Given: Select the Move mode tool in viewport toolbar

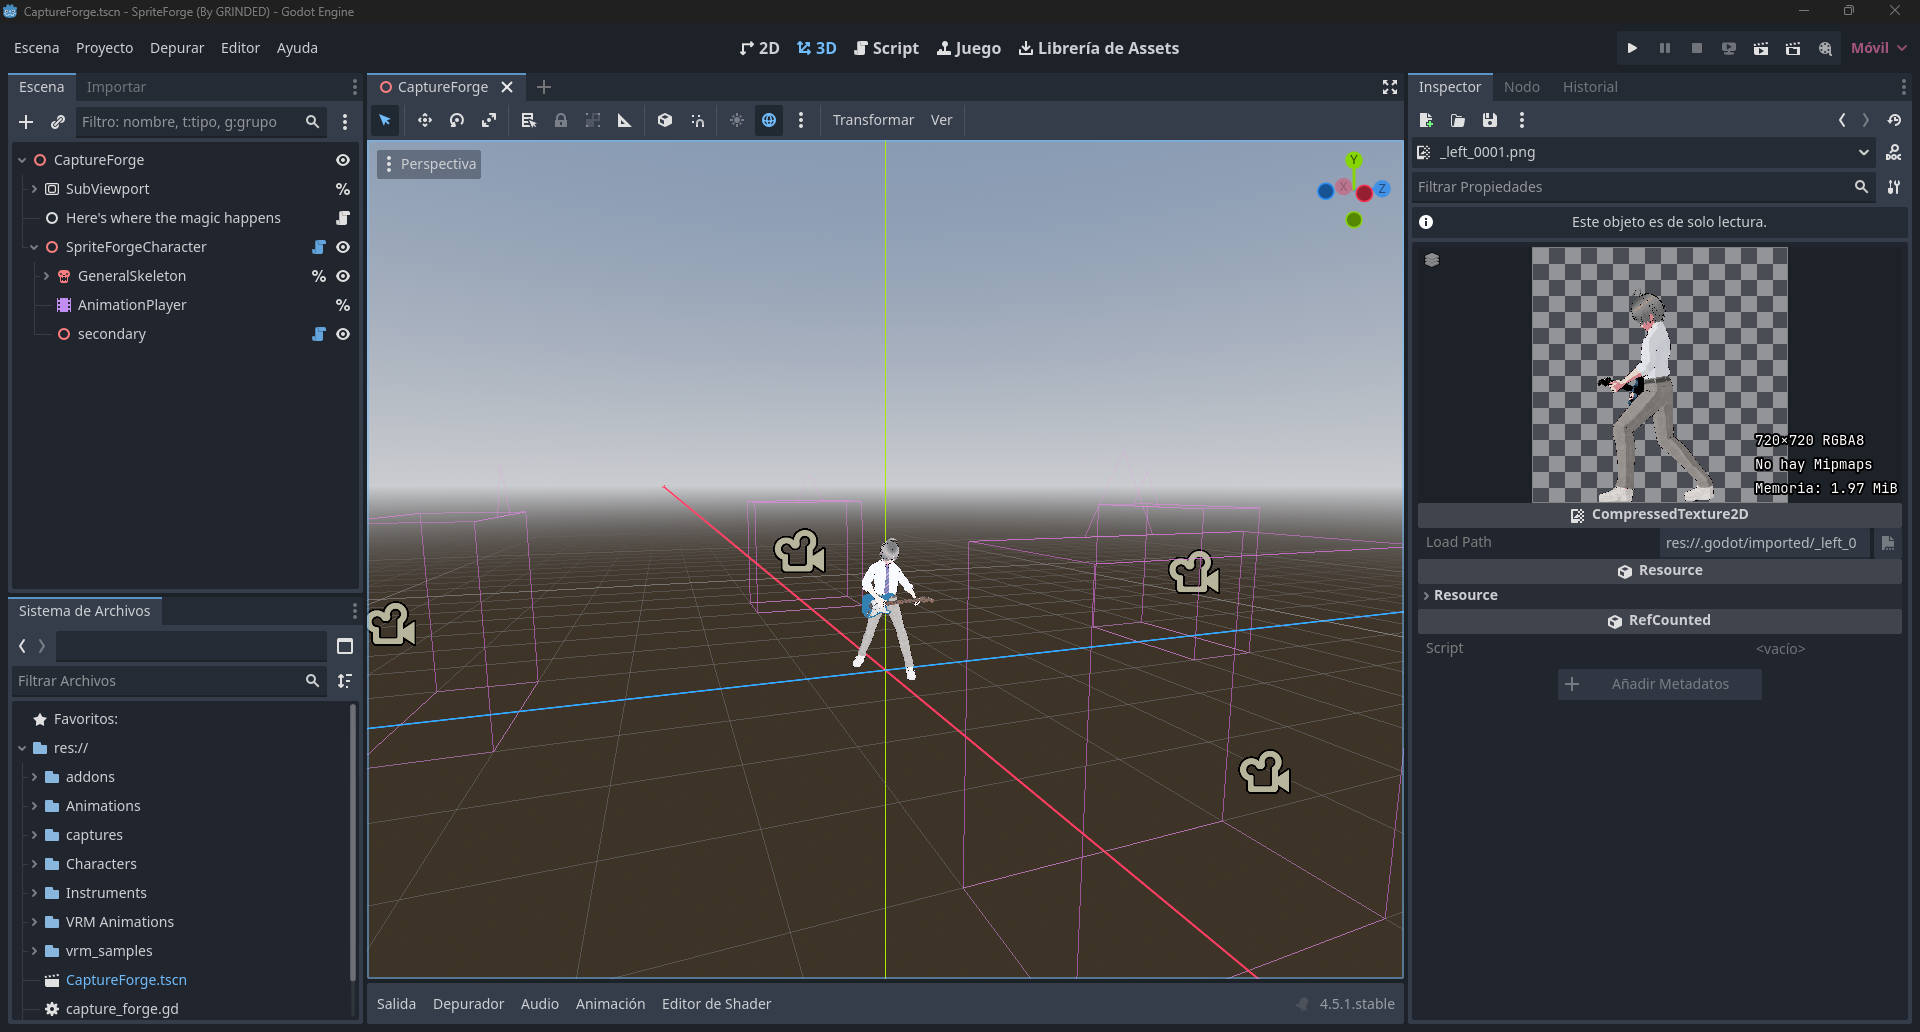Looking at the screenshot, I should click(x=425, y=120).
